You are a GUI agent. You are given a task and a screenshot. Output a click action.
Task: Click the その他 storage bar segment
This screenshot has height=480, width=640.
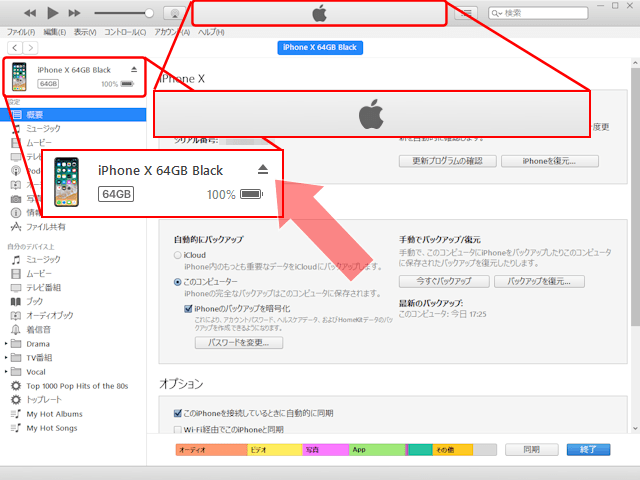tap(453, 450)
